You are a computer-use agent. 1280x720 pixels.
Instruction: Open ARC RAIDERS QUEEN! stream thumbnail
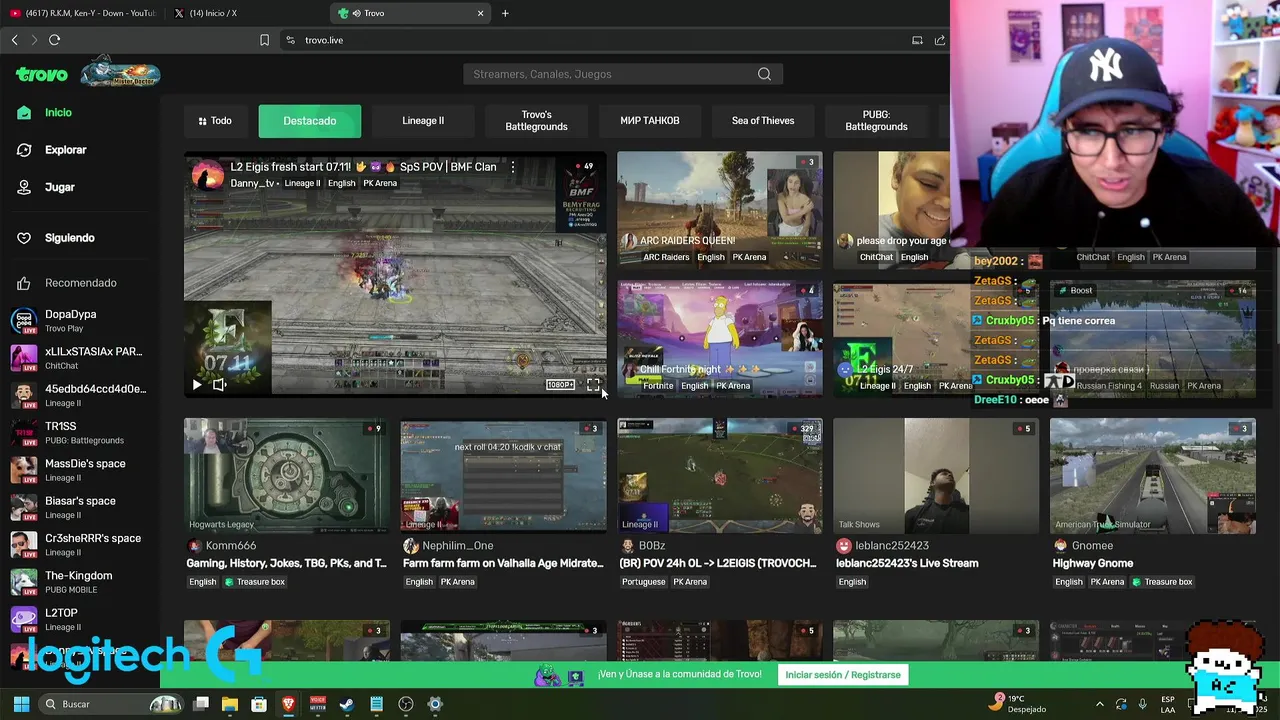(x=720, y=209)
